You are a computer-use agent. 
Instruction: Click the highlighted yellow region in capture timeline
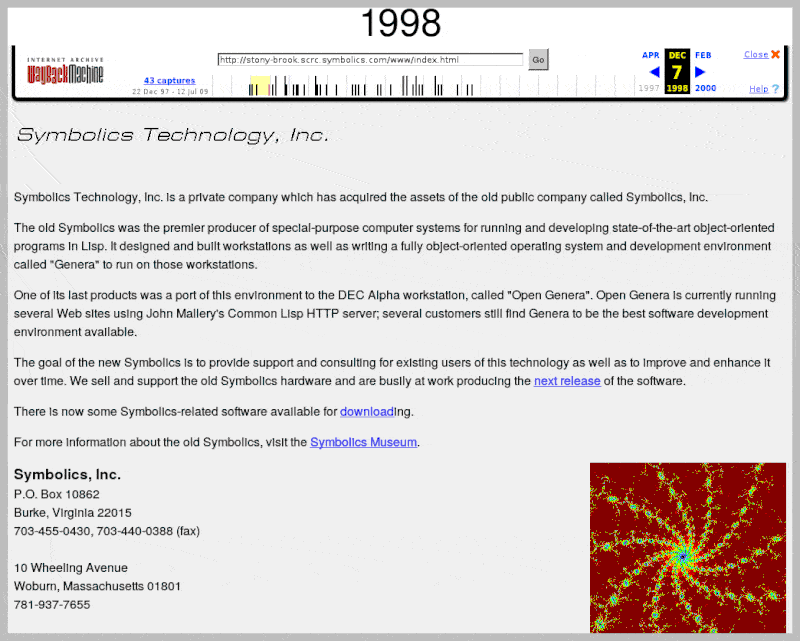point(260,86)
